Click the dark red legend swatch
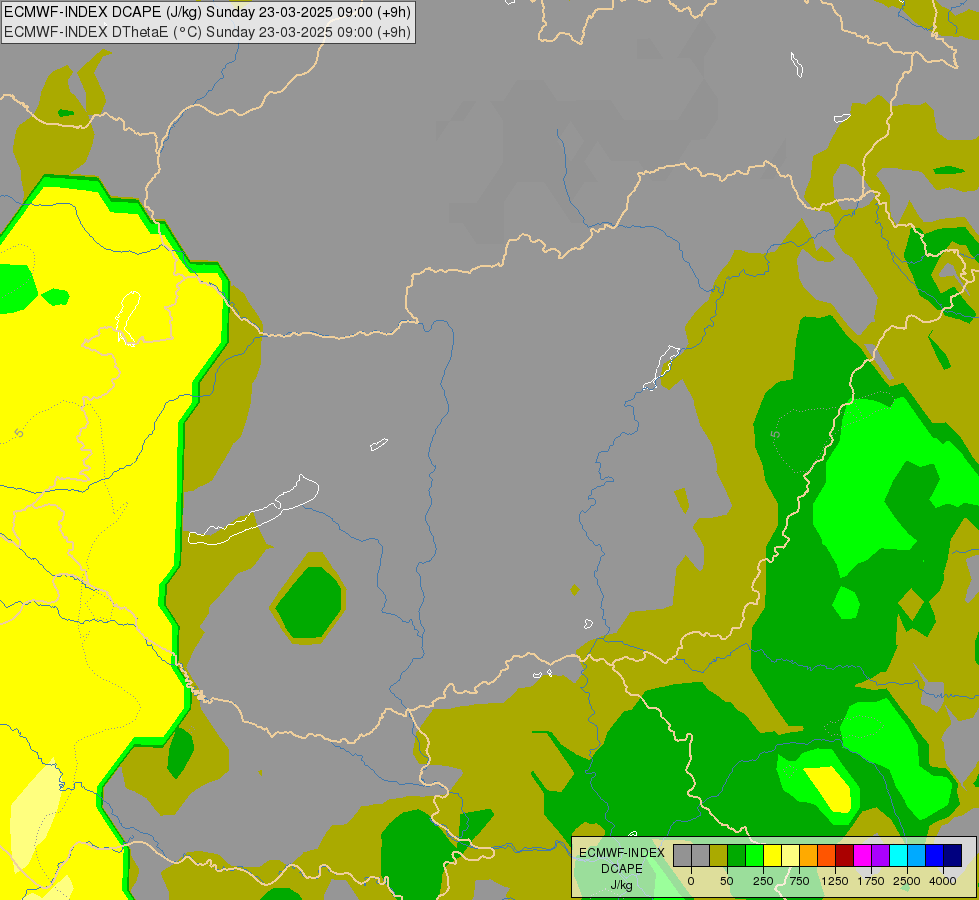979x900 pixels. [x=845, y=855]
